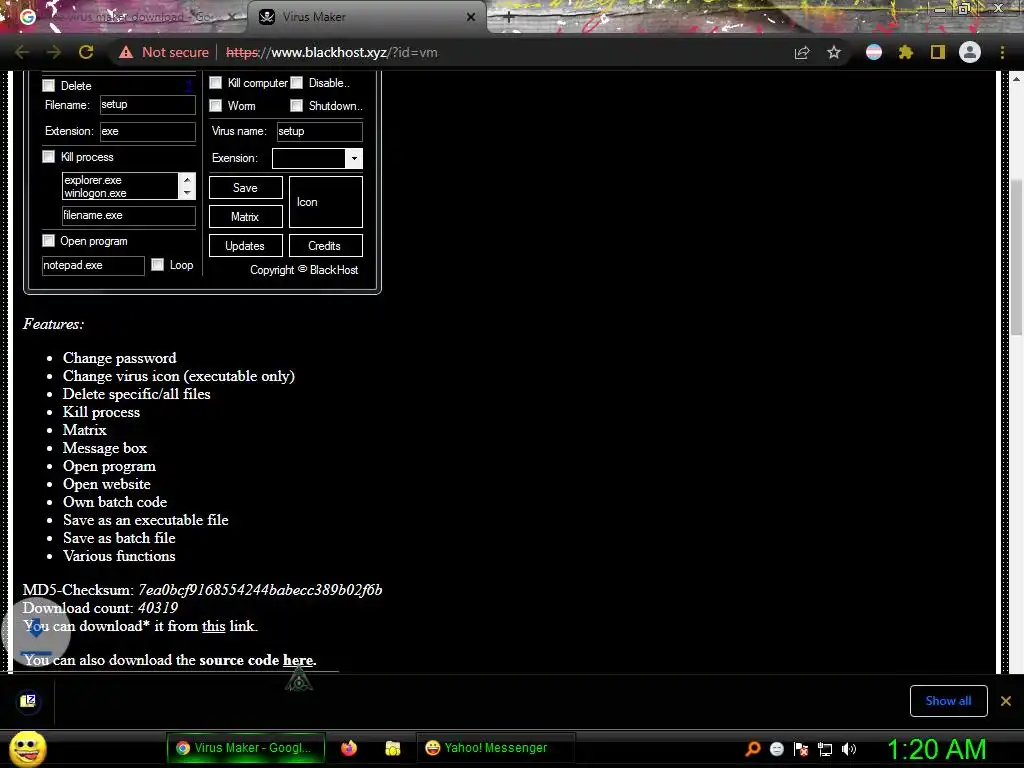Screen dimensions: 1024x768
Task: Share this page via share icon
Action: (x=802, y=52)
